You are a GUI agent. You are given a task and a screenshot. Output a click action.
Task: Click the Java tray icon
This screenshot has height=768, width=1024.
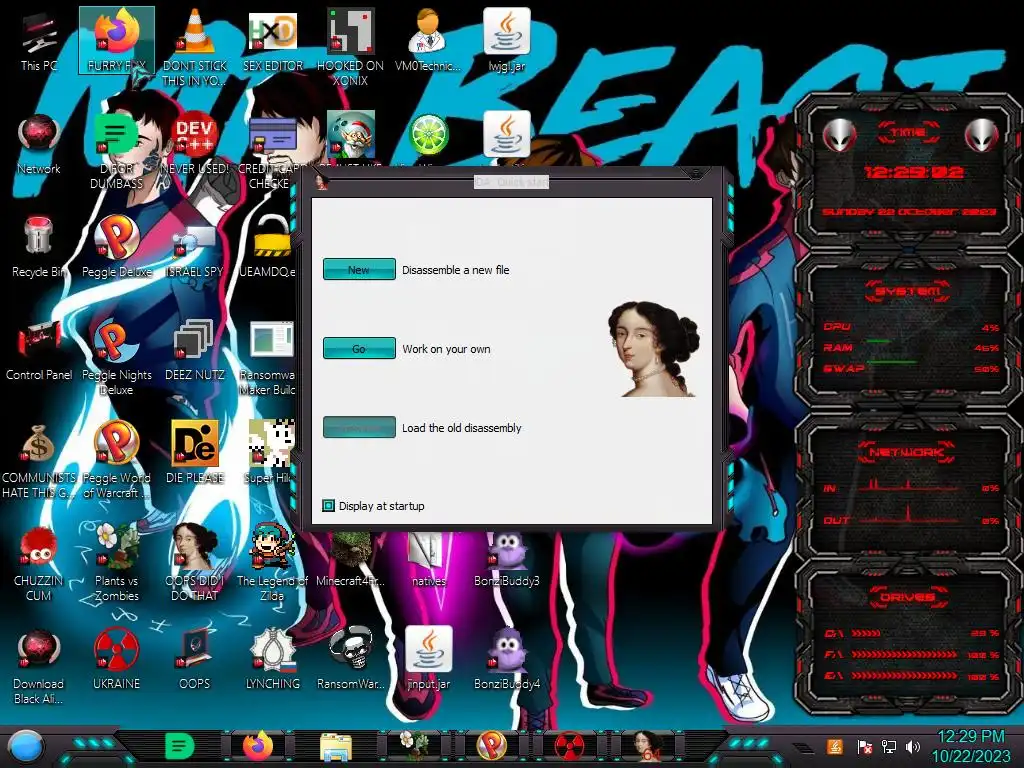[x=835, y=746]
